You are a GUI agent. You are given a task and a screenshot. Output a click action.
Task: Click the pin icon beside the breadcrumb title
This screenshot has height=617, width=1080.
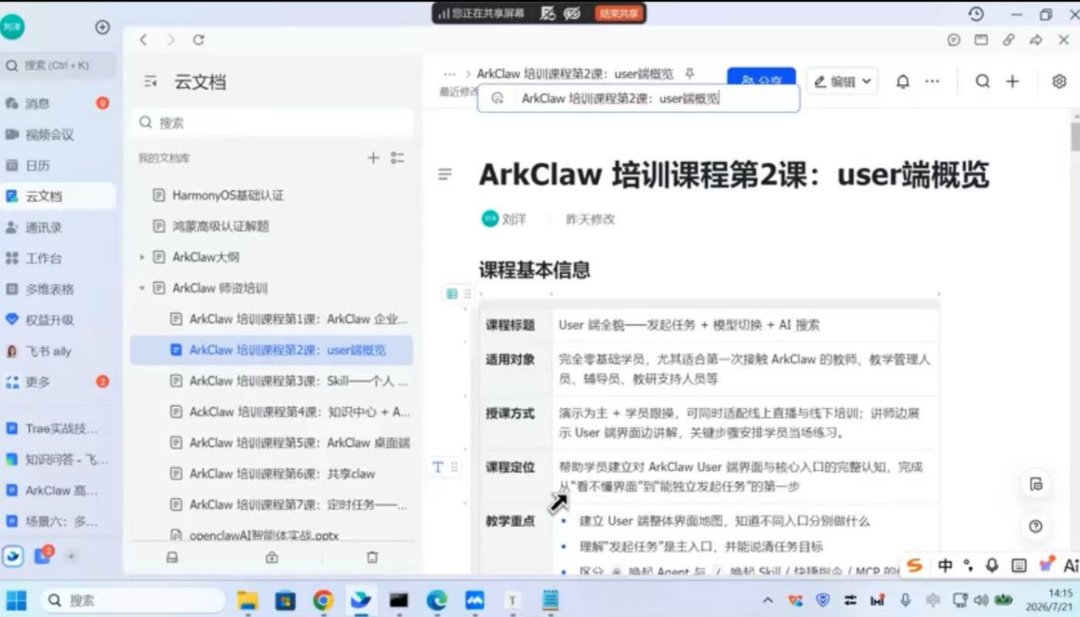click(689, 73)
